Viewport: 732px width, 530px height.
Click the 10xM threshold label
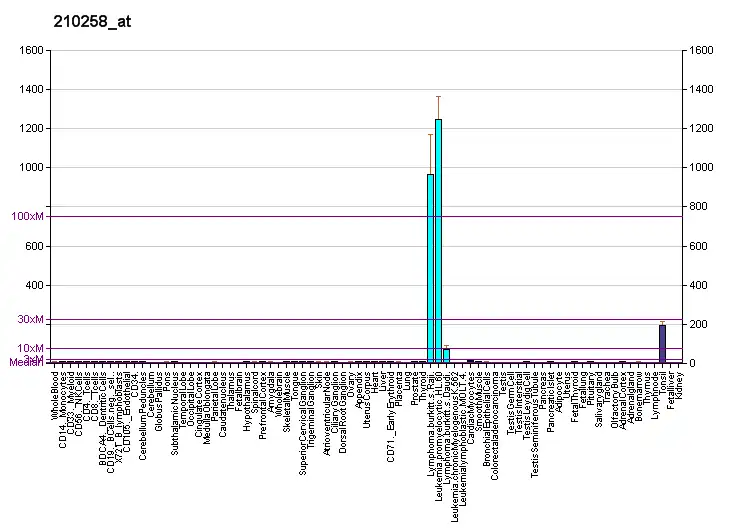[x=31, y=348]
